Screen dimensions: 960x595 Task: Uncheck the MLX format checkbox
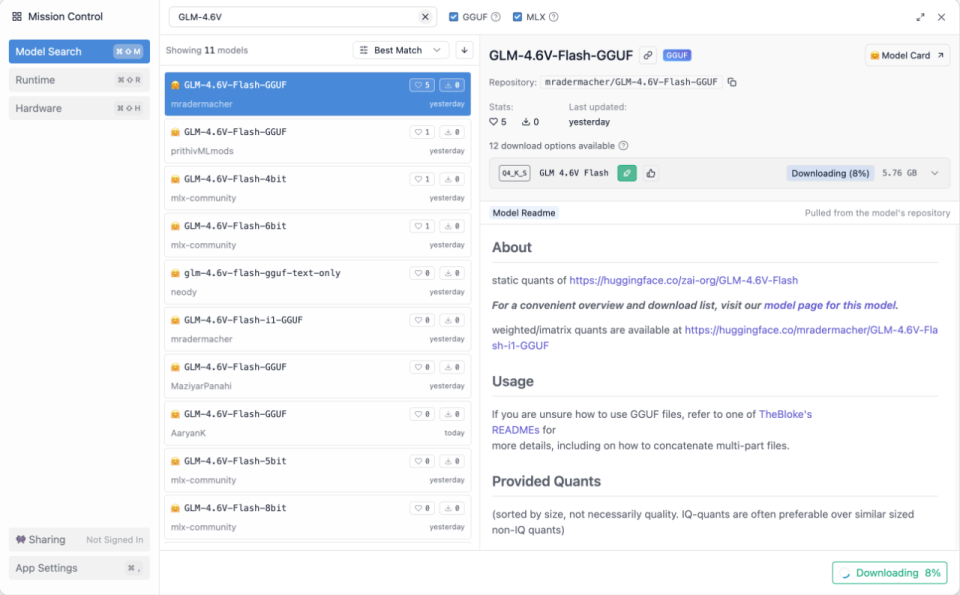[517, 17]
